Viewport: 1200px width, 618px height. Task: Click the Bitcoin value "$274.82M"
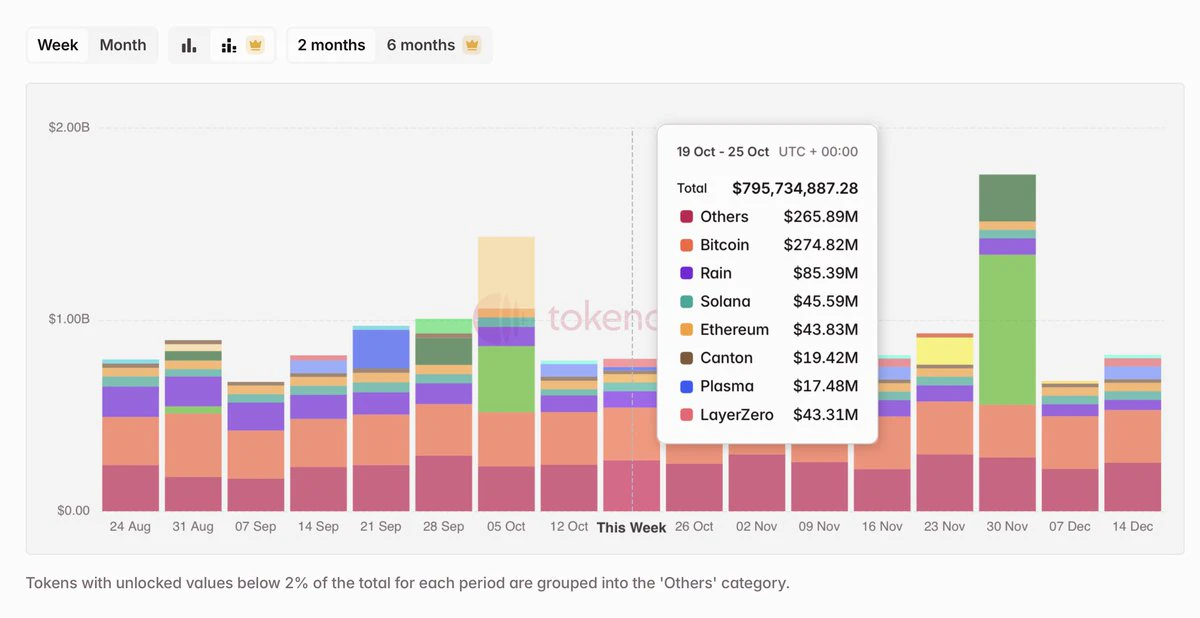[821, 245]
